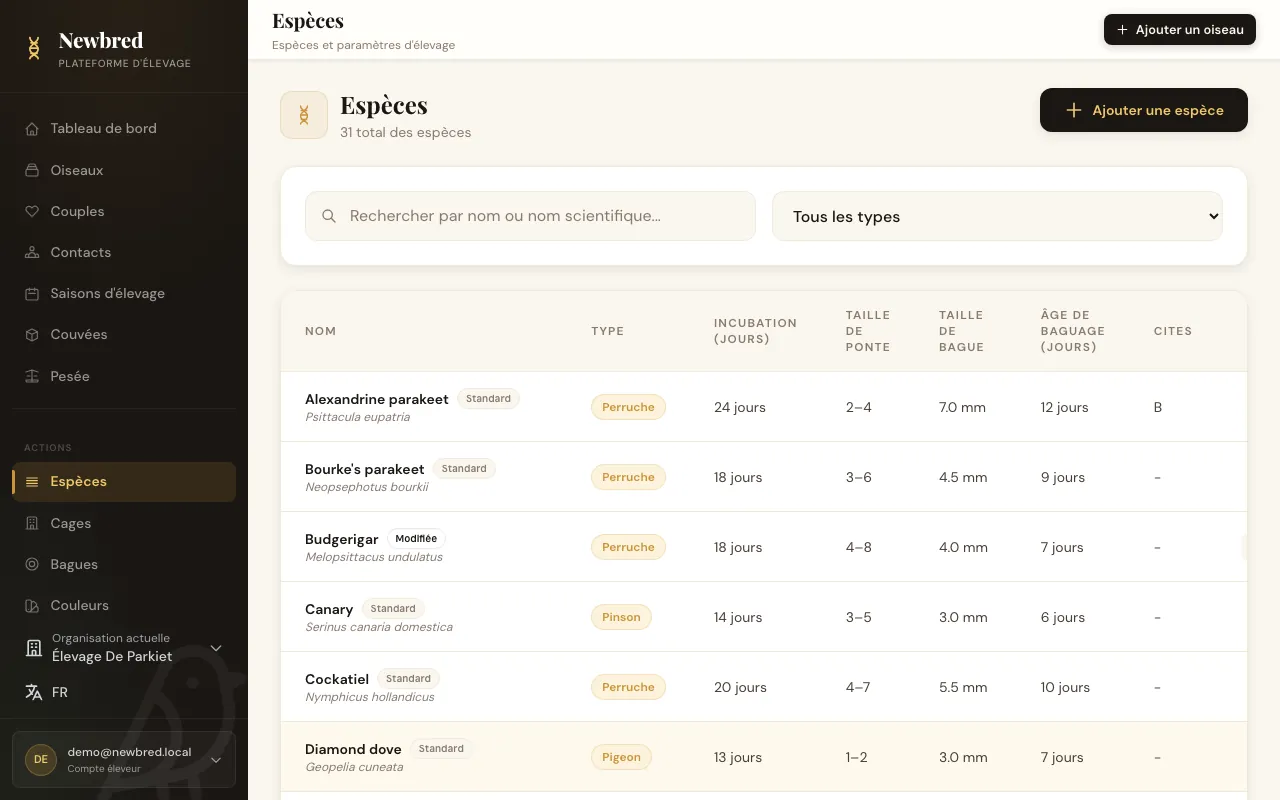The width and height of the screenshot is (1280, 800).
Task: Click the Perruche tag on Cockatiel row
Action: [628, 687]
